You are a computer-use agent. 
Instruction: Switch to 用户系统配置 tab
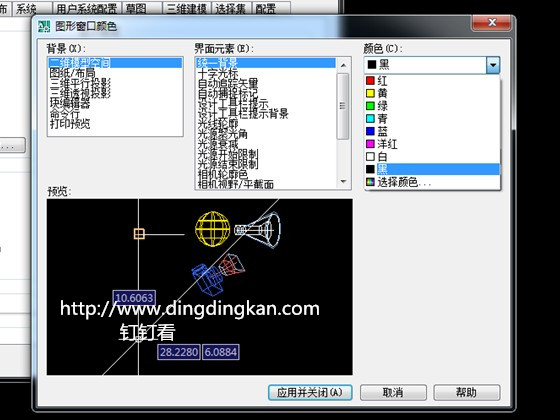pos(87,9)
